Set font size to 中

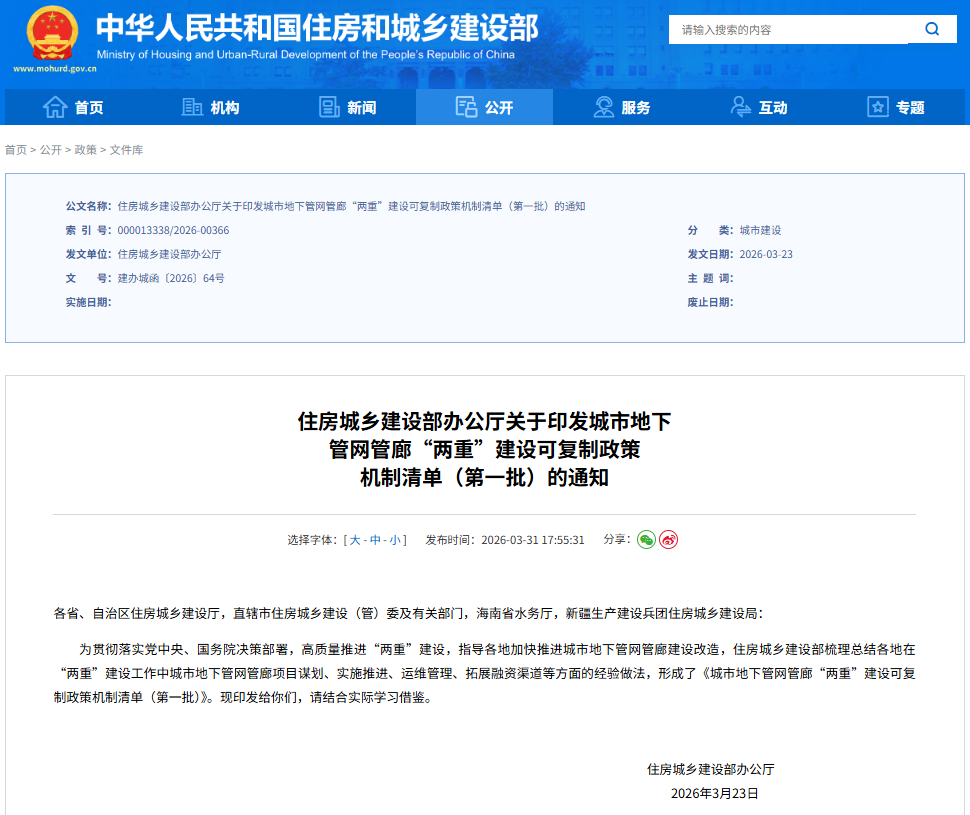click(375, 540)
